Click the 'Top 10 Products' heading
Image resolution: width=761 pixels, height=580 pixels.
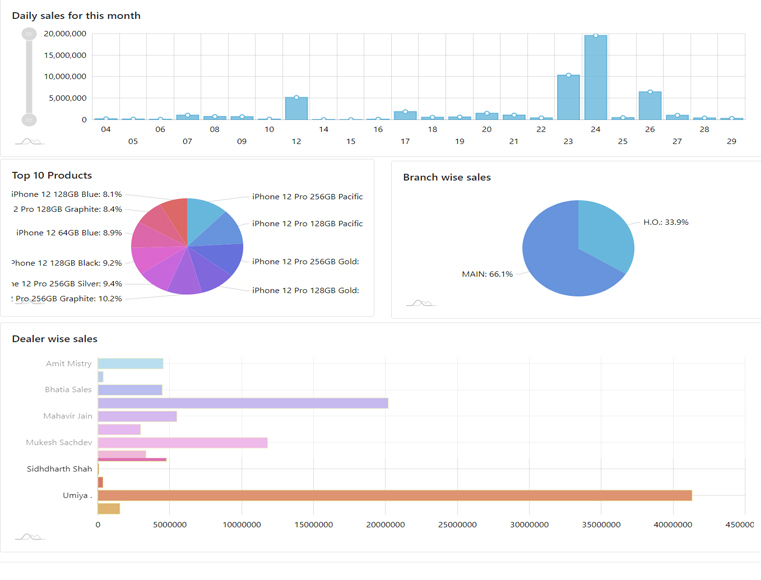click(52, 176)
